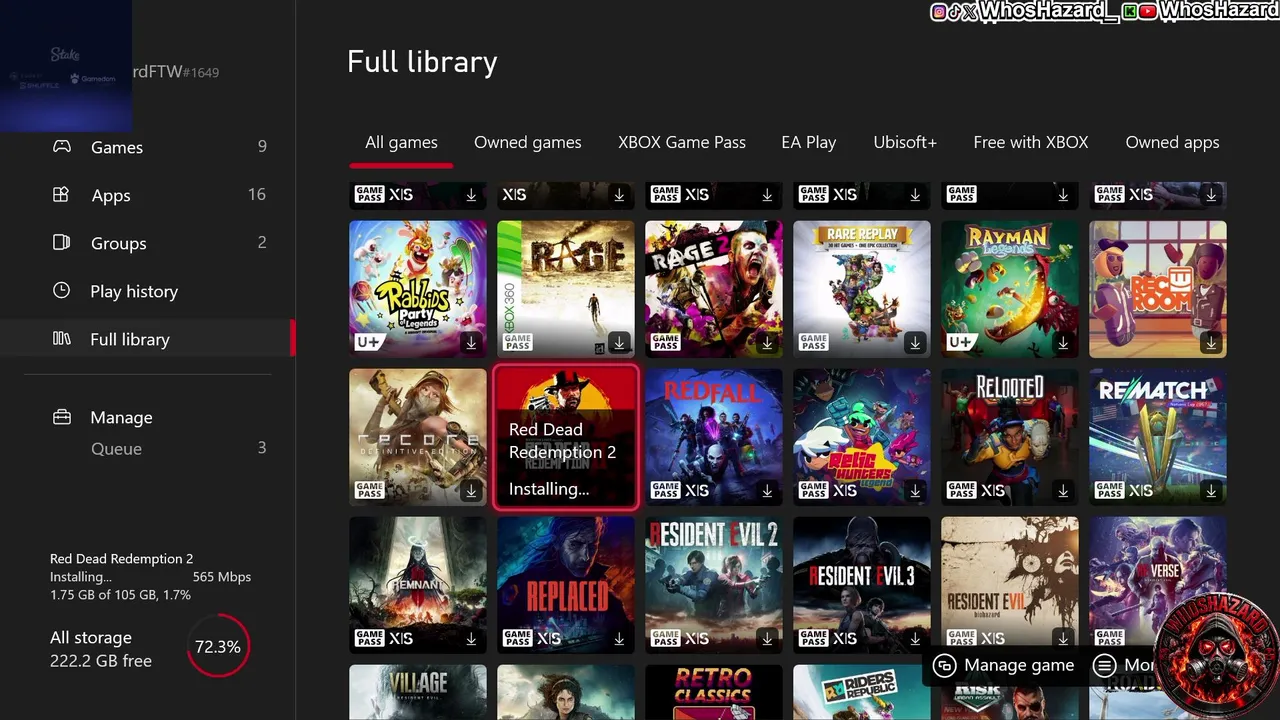Open the Riders Republic tile
This screenshot has height=720, width=1280.
coord(862,692)
